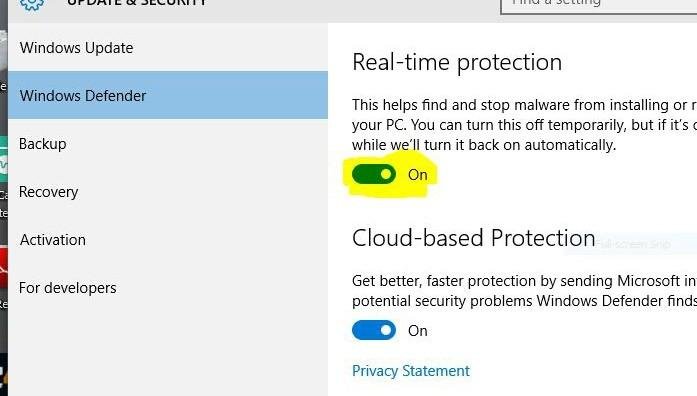Click the red desktop icon at left edge
Viewport: 697px width, 396px height.
tap(4, 268)
